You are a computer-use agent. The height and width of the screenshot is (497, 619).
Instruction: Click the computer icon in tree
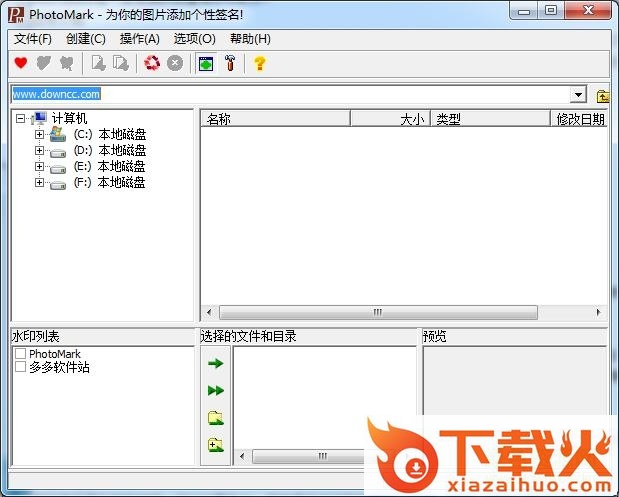(39, 118)
